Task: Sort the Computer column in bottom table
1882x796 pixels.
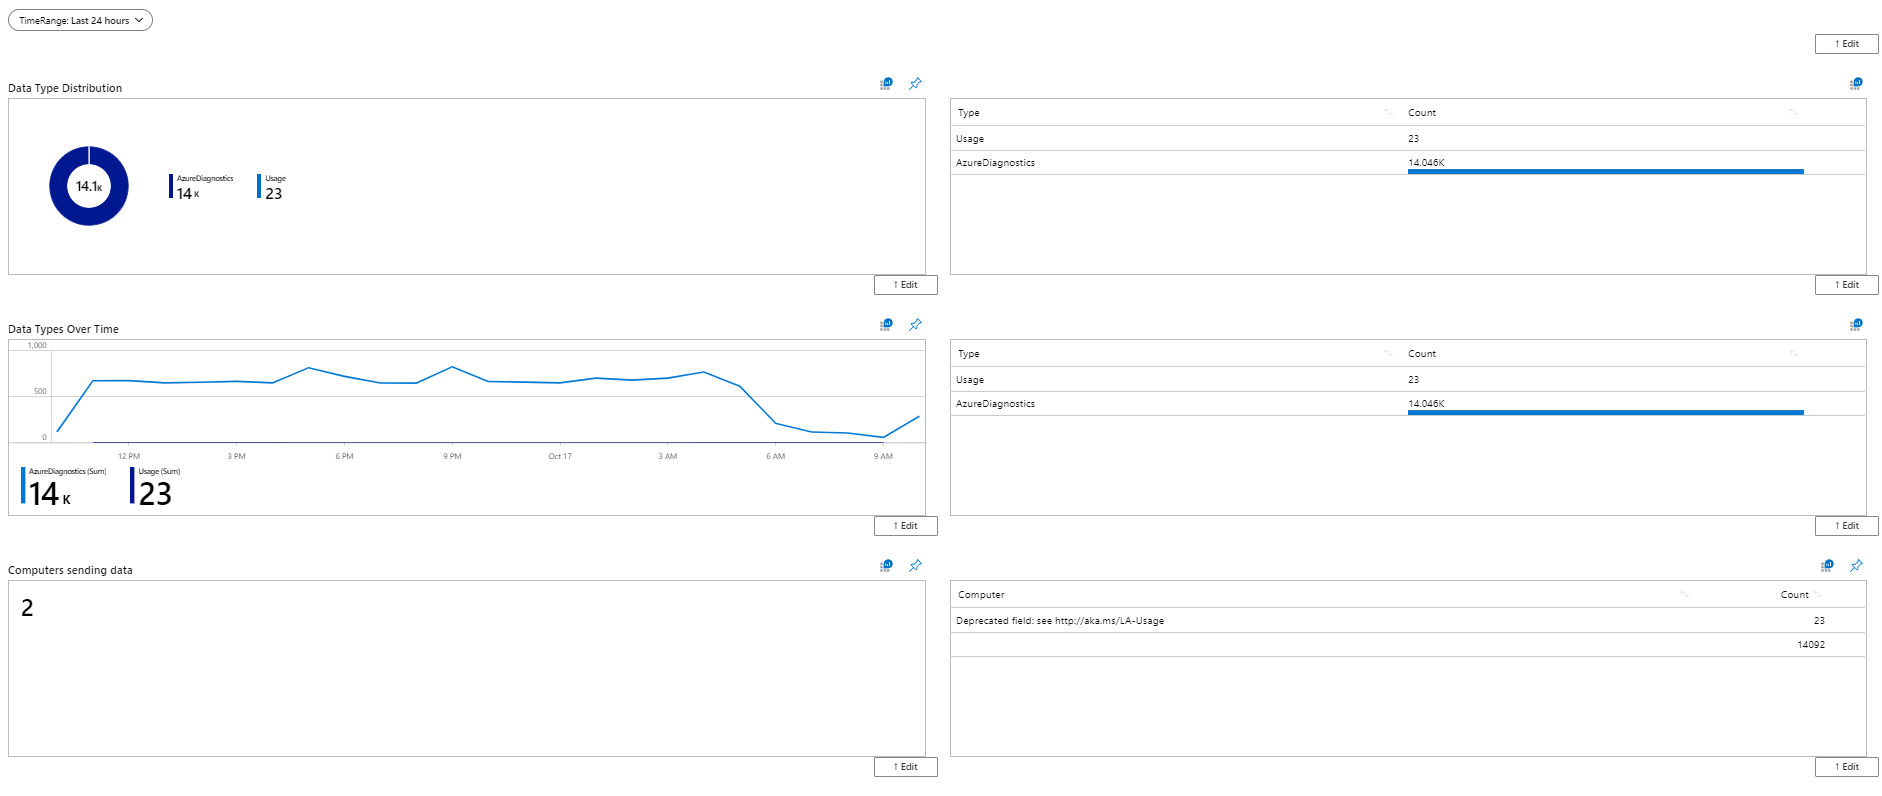Action: click(1684, 595)
